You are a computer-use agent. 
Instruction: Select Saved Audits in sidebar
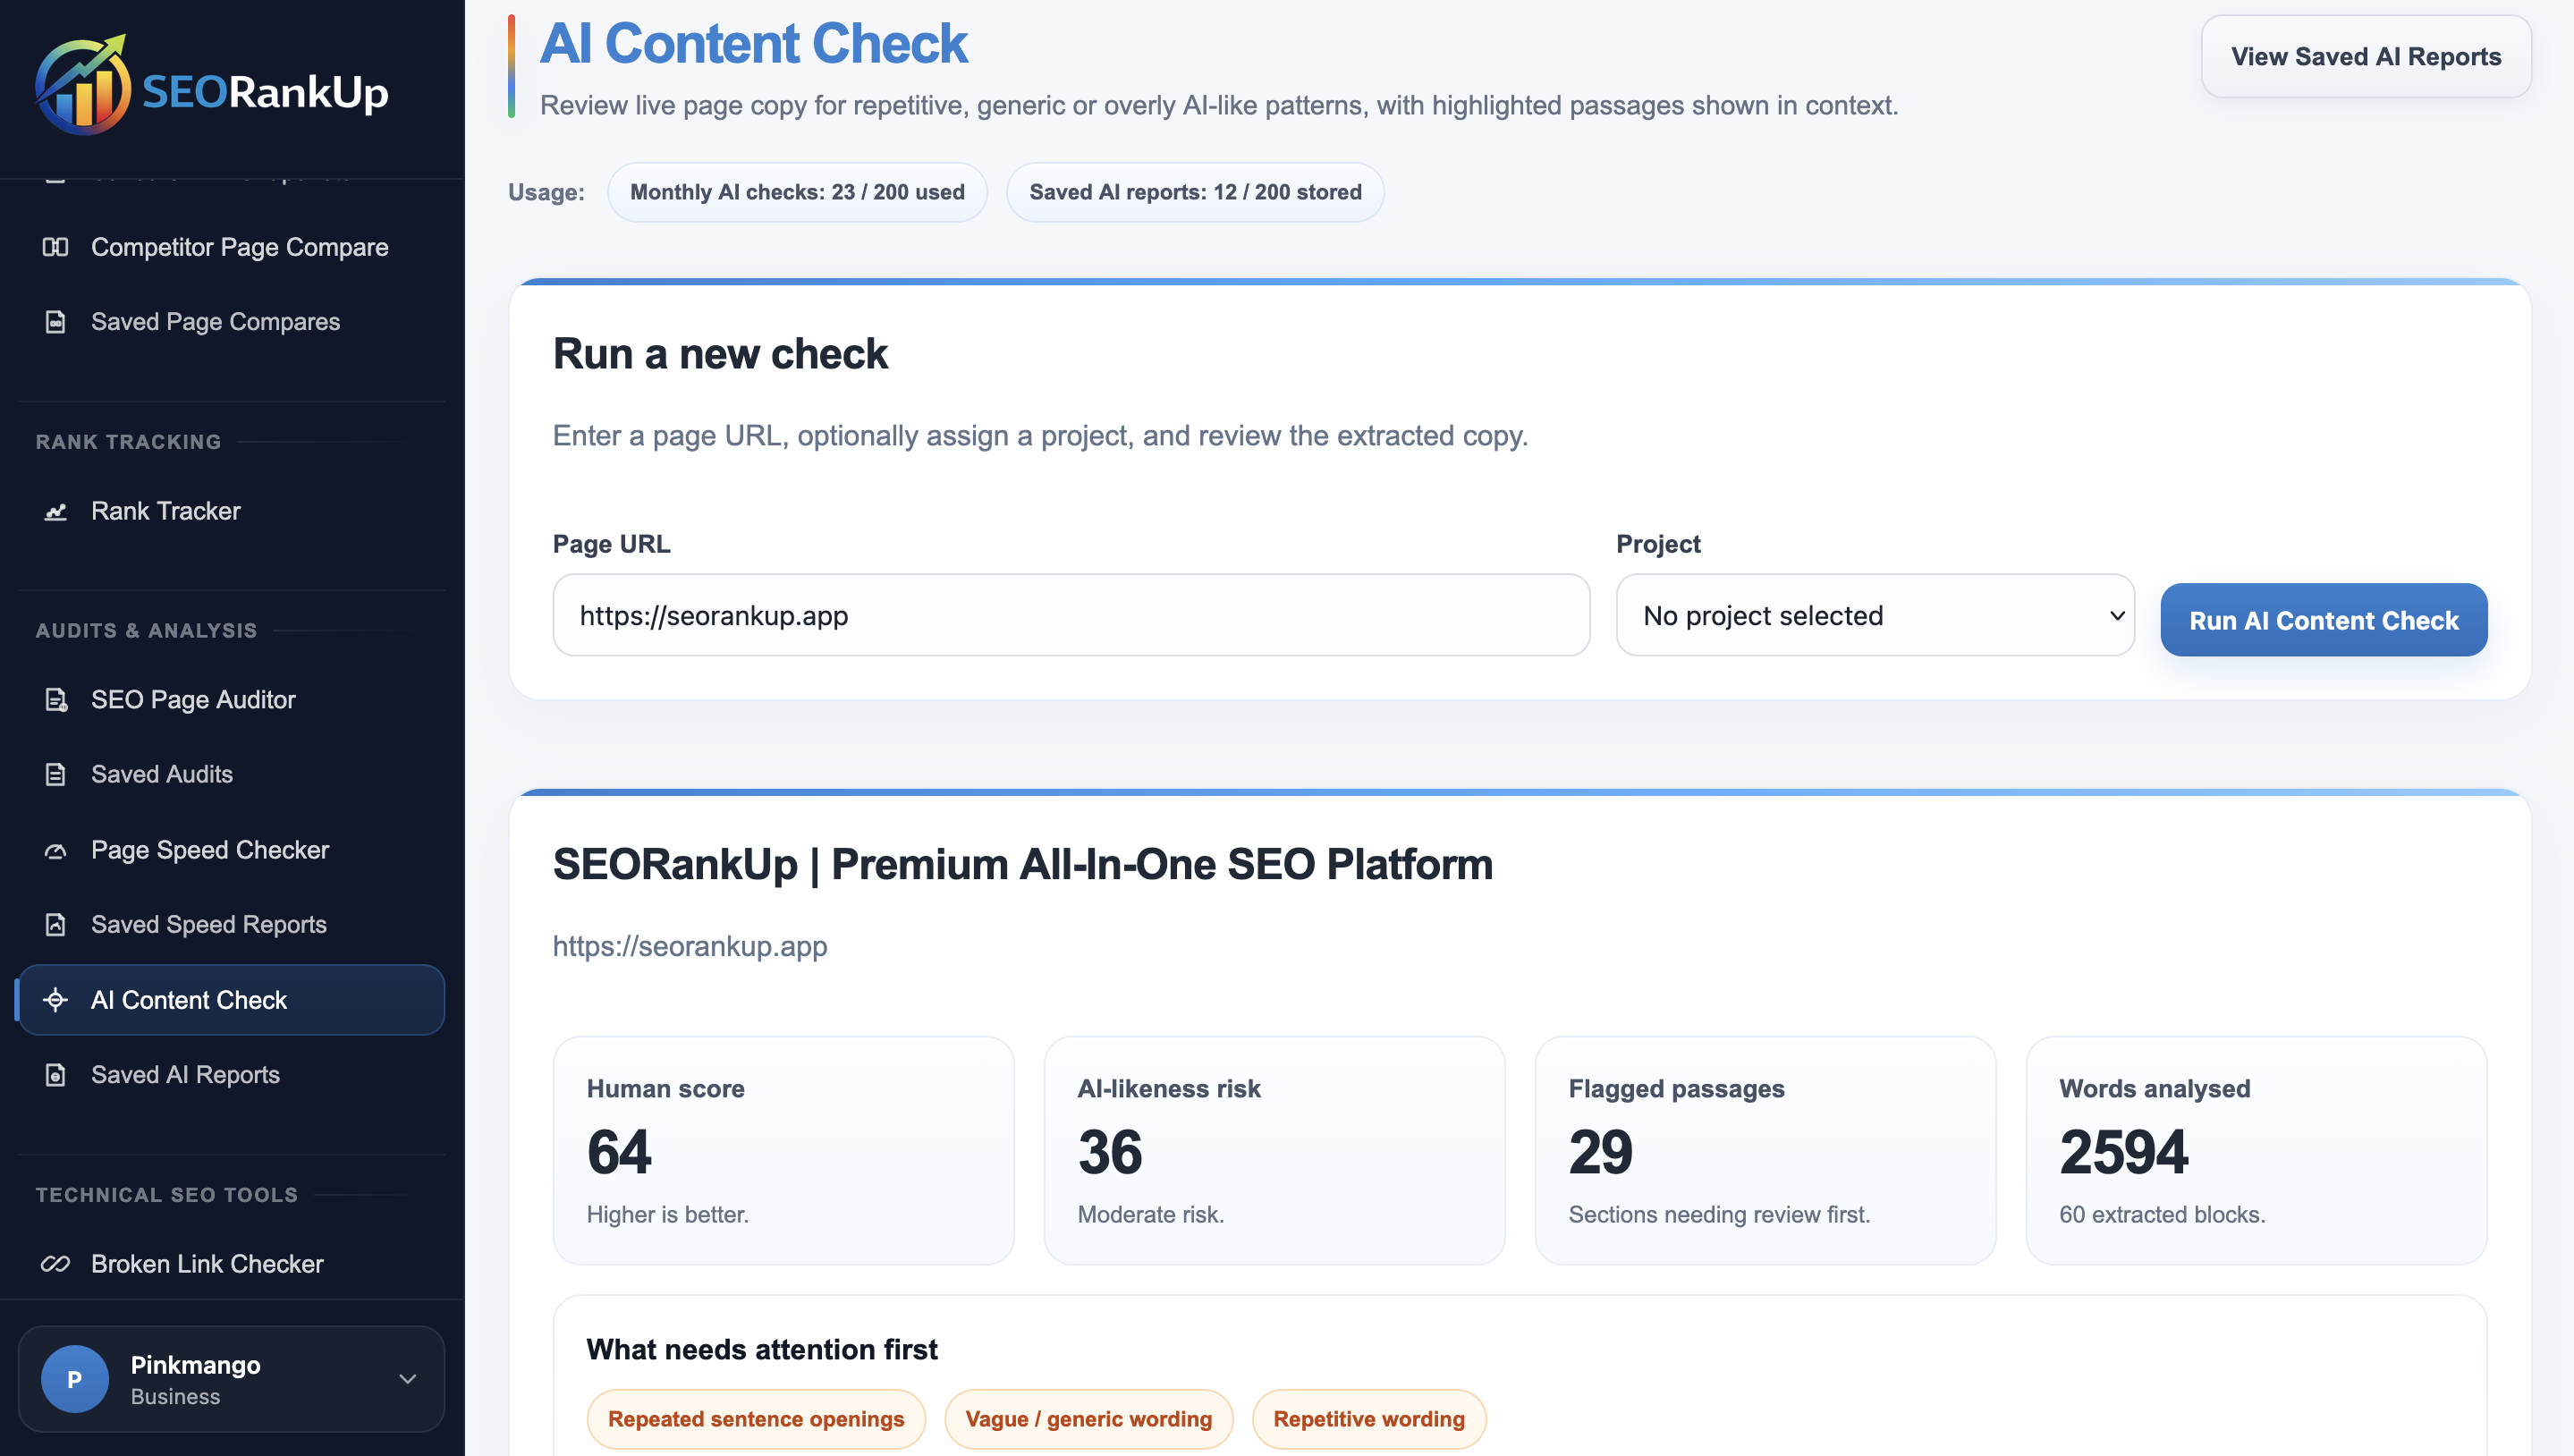pyautogui.click(x=231, y=774)
